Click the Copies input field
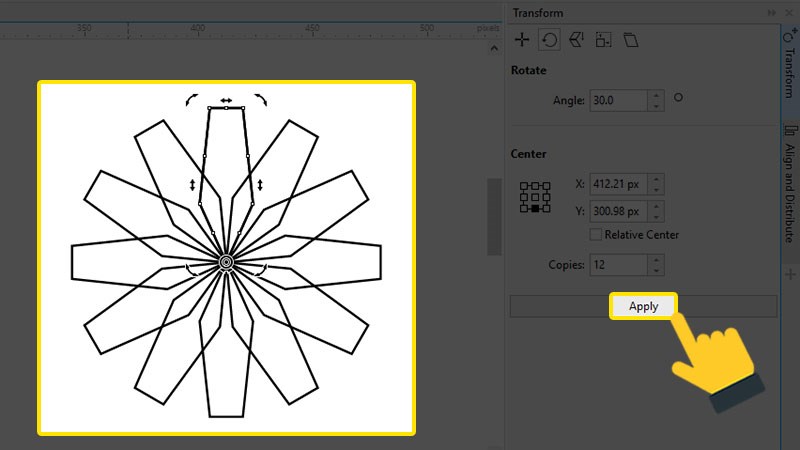Image resolution: width=800 pixels, height=450 pixels. [x=618, y=265]
